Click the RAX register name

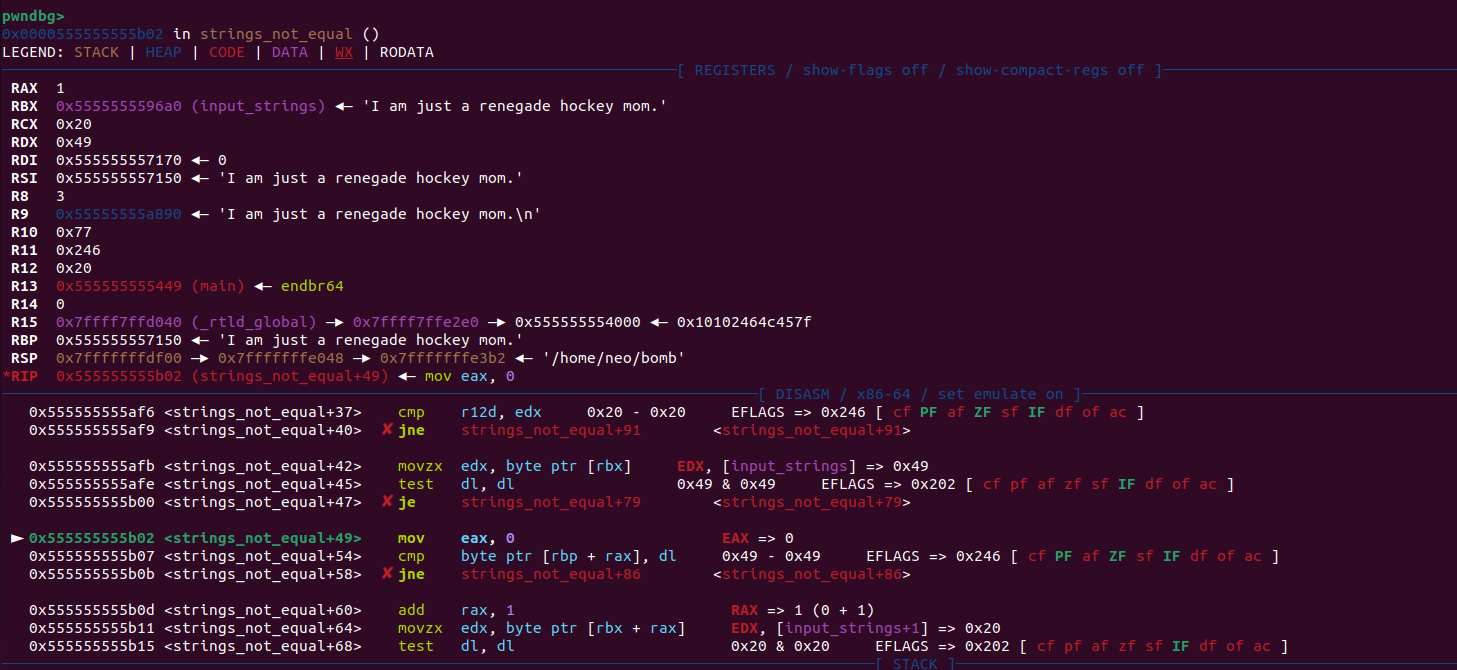click(24, 88)
